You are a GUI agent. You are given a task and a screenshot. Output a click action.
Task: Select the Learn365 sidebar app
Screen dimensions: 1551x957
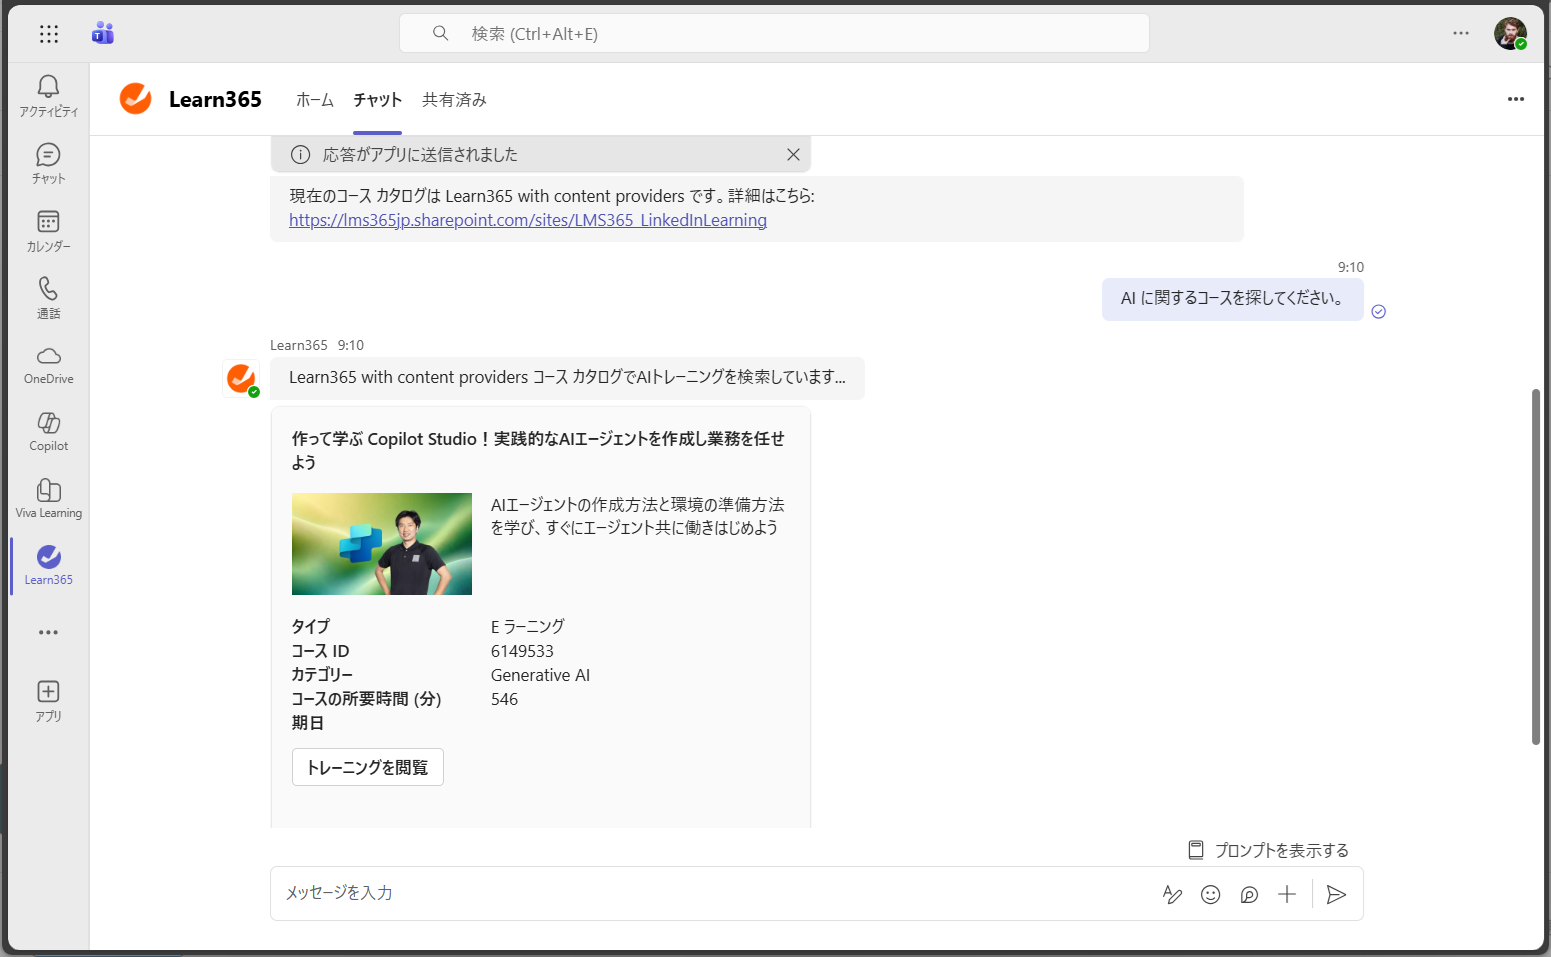tap(48, 566)
